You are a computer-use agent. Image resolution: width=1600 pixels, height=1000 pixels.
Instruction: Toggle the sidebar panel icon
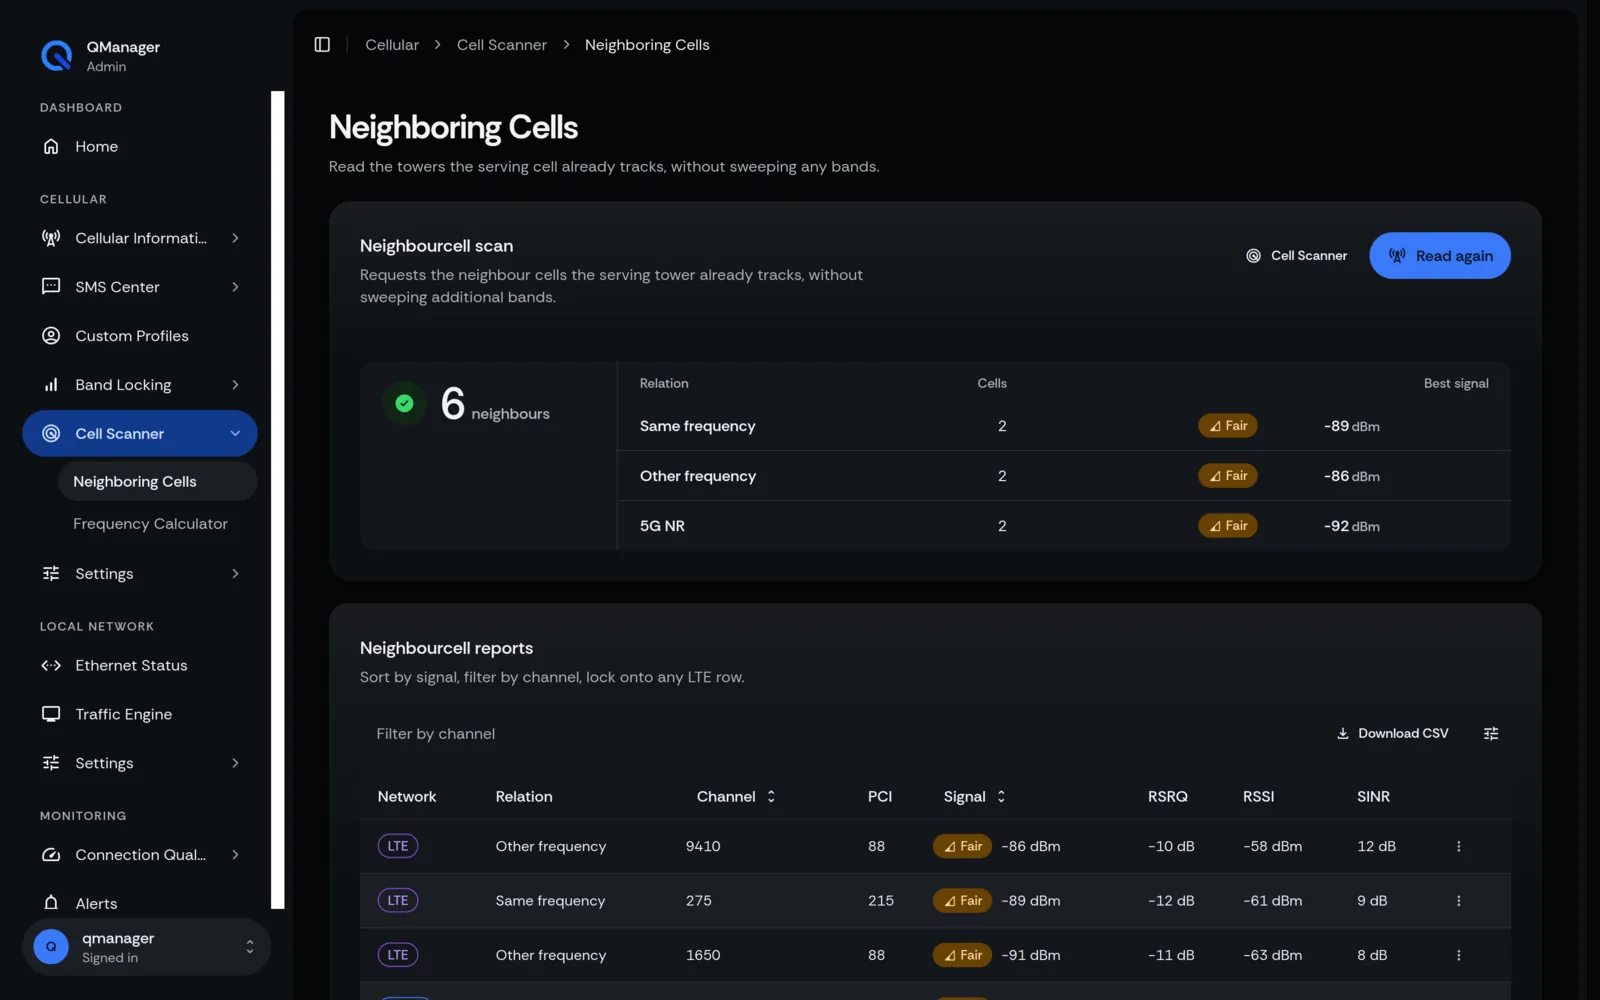coord(322,45)
